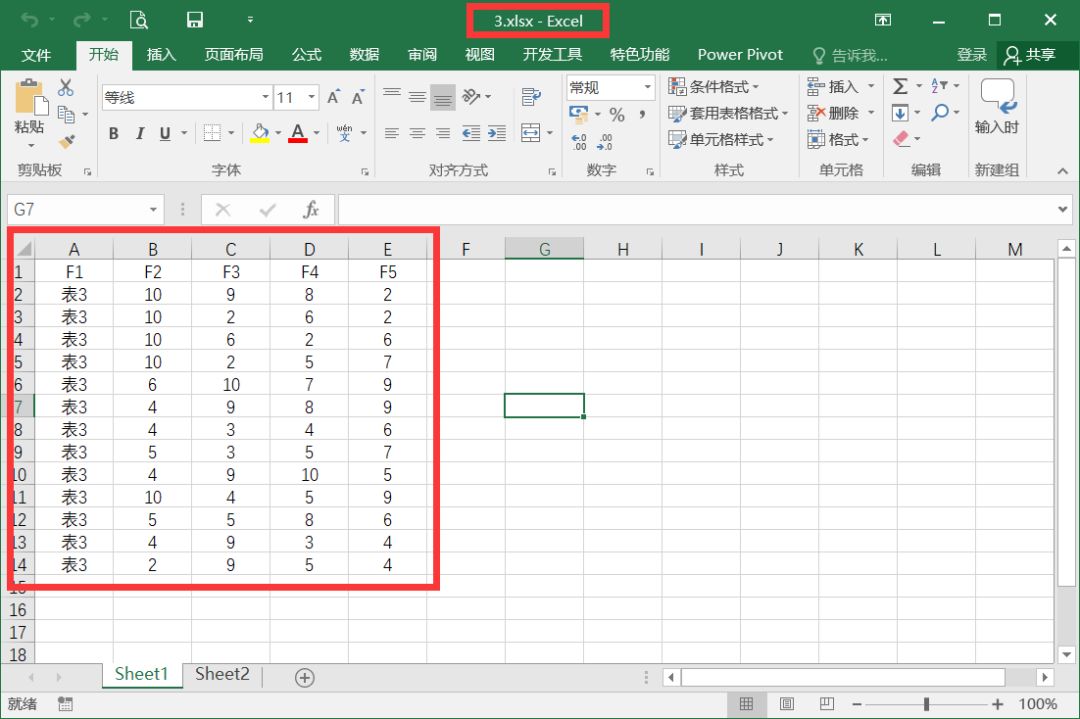The image size is (1080, 719).
Task: Open Find and Select magnifier
Action: 939,112
